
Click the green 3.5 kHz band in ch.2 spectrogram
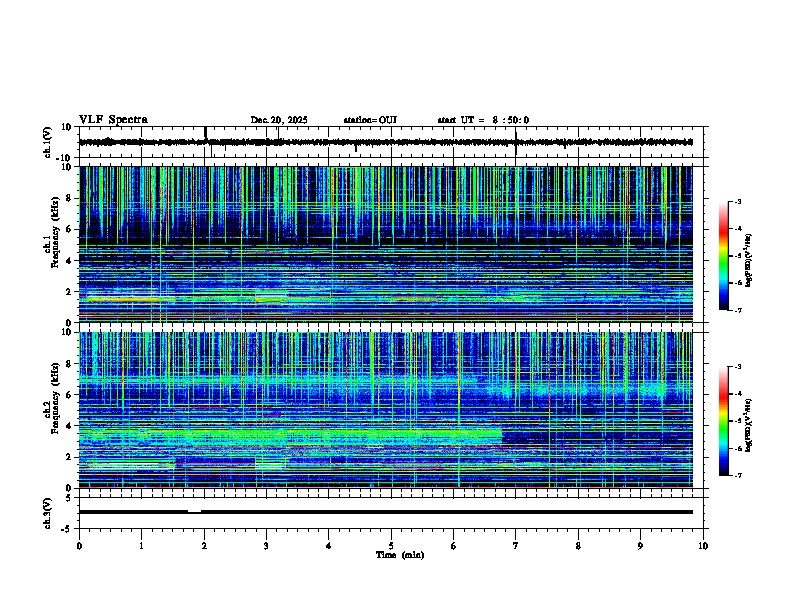290,434
